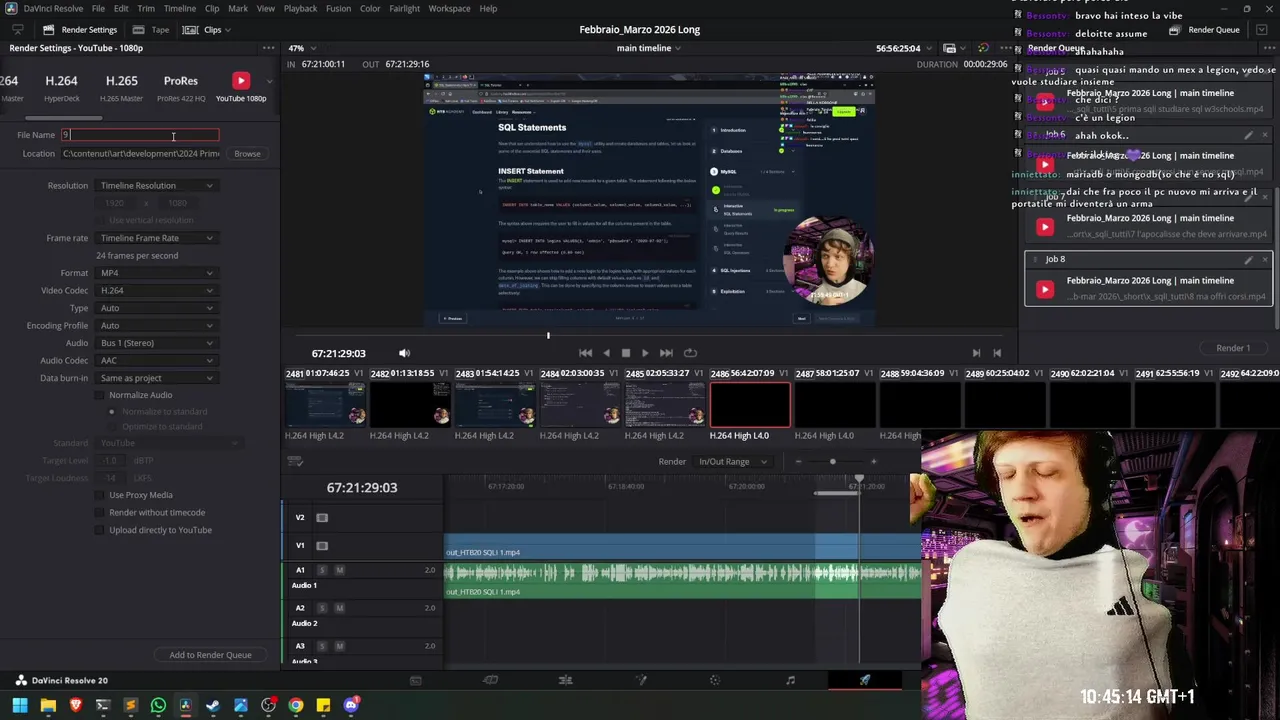Open WhatsApp from the taskbar

pyautogui.click(x=158, y=705)
